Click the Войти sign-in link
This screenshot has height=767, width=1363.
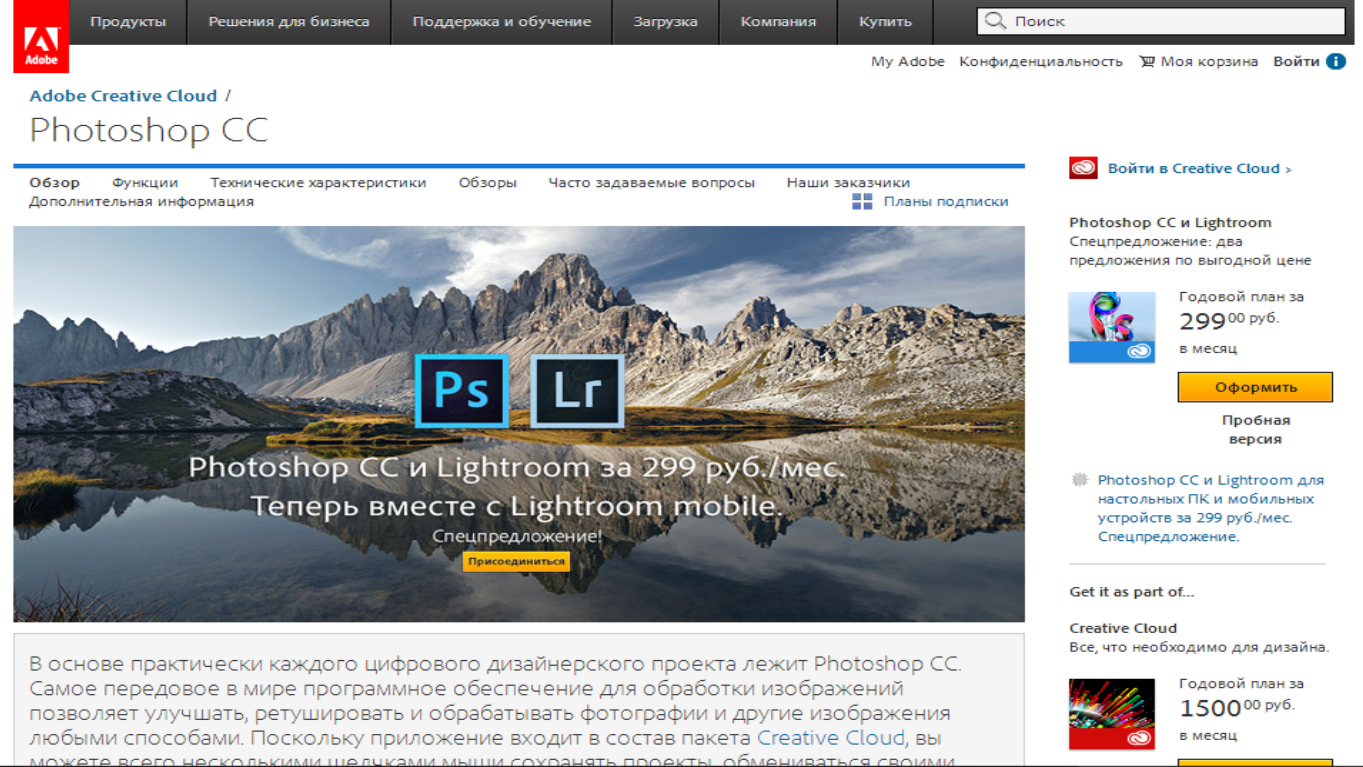pos(1296,62)
